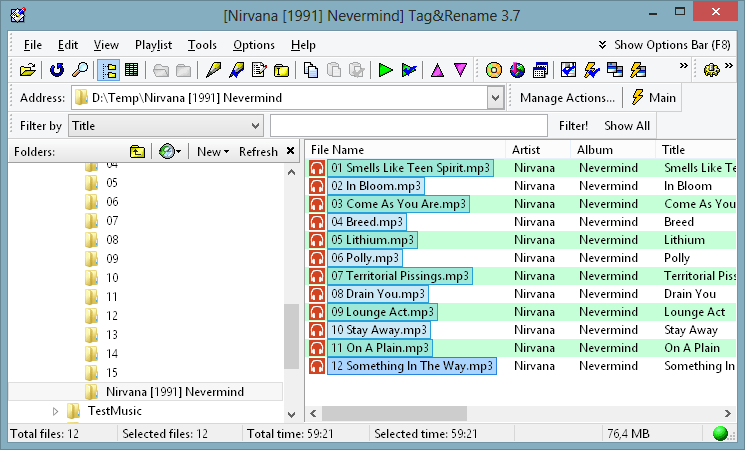Open the Playlist menu
The height and width of the screenshot is (450, 745).
pyautogui.click(x=153, y=45)
